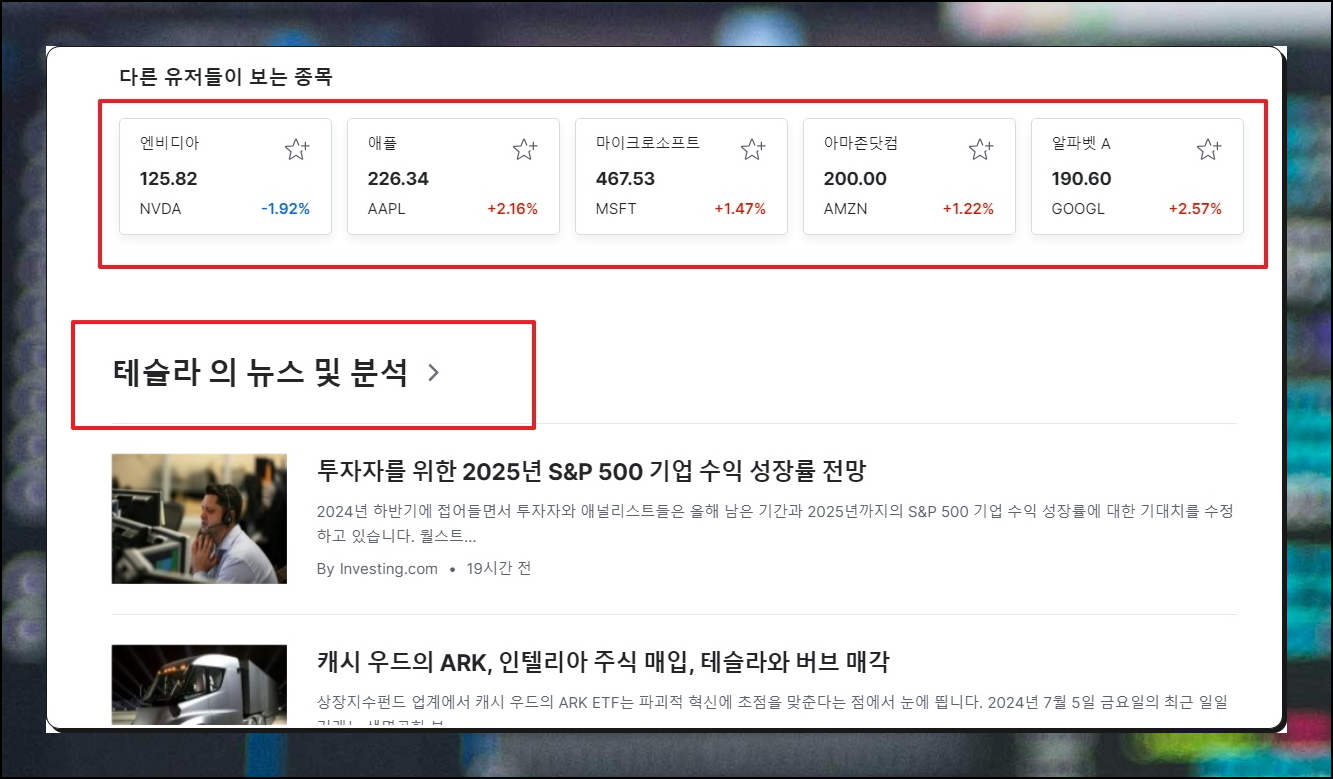Click the -1.92% change value
Viewport: 1333px width, 779px height.
coord(285,209)
